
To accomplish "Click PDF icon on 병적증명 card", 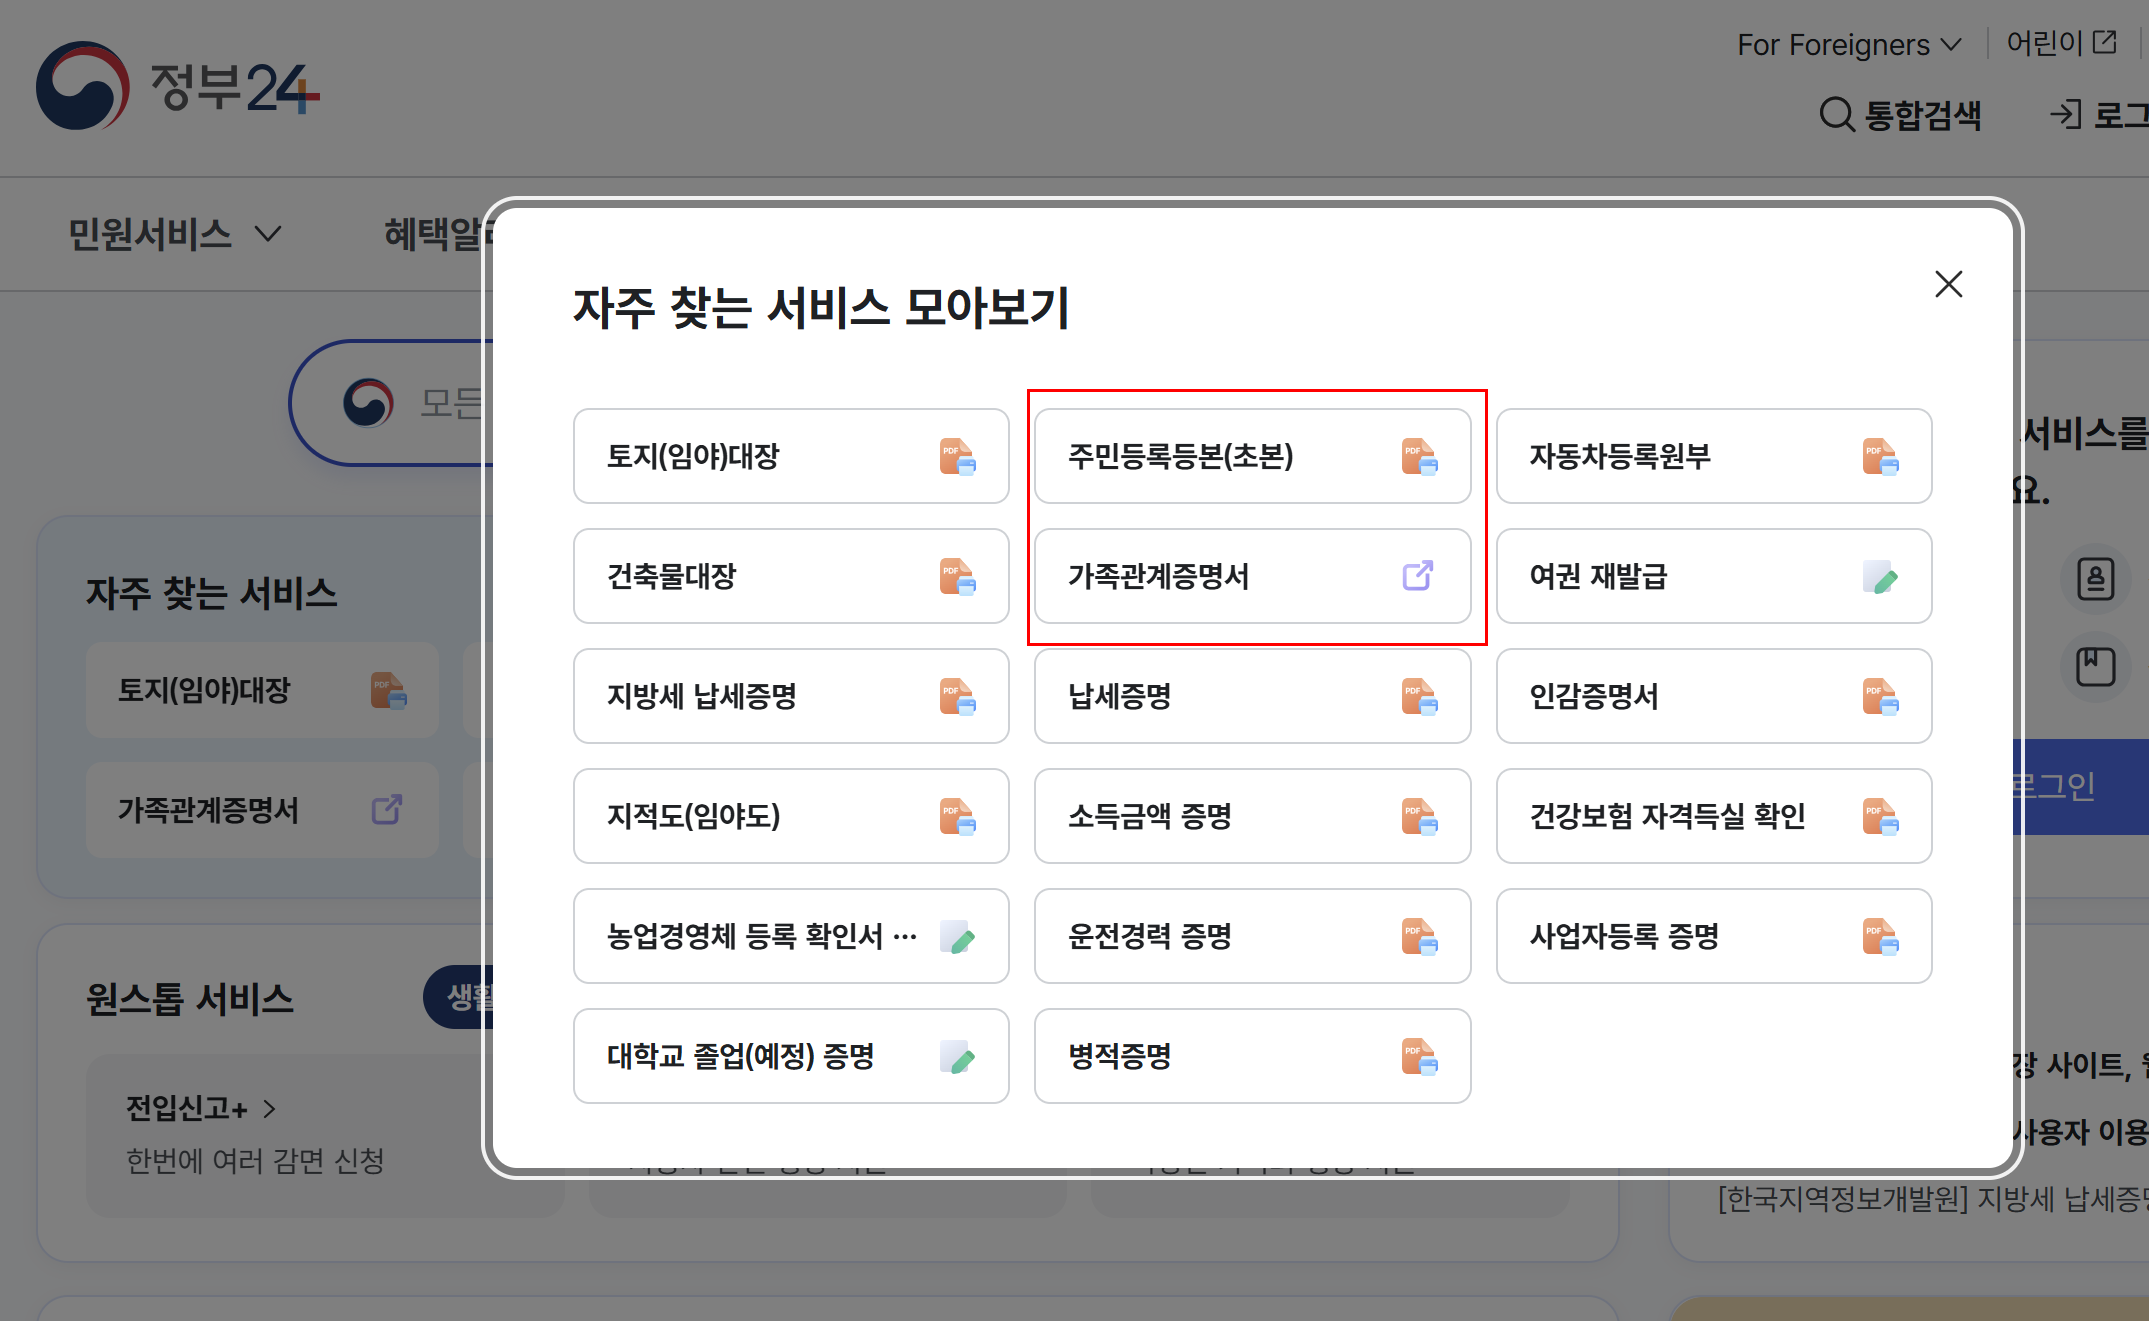I will 1418,1057.
